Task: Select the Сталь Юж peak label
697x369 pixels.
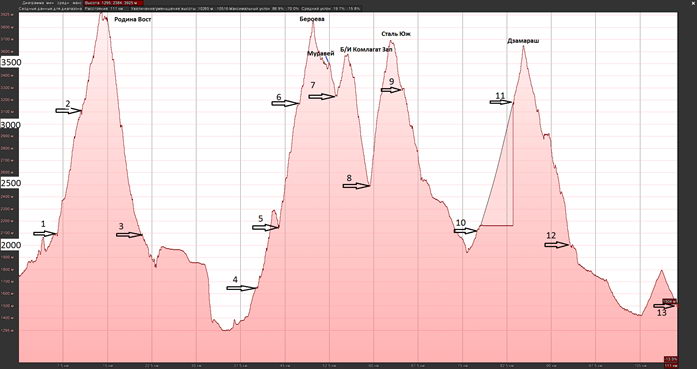Action: (x=396, y=34)
